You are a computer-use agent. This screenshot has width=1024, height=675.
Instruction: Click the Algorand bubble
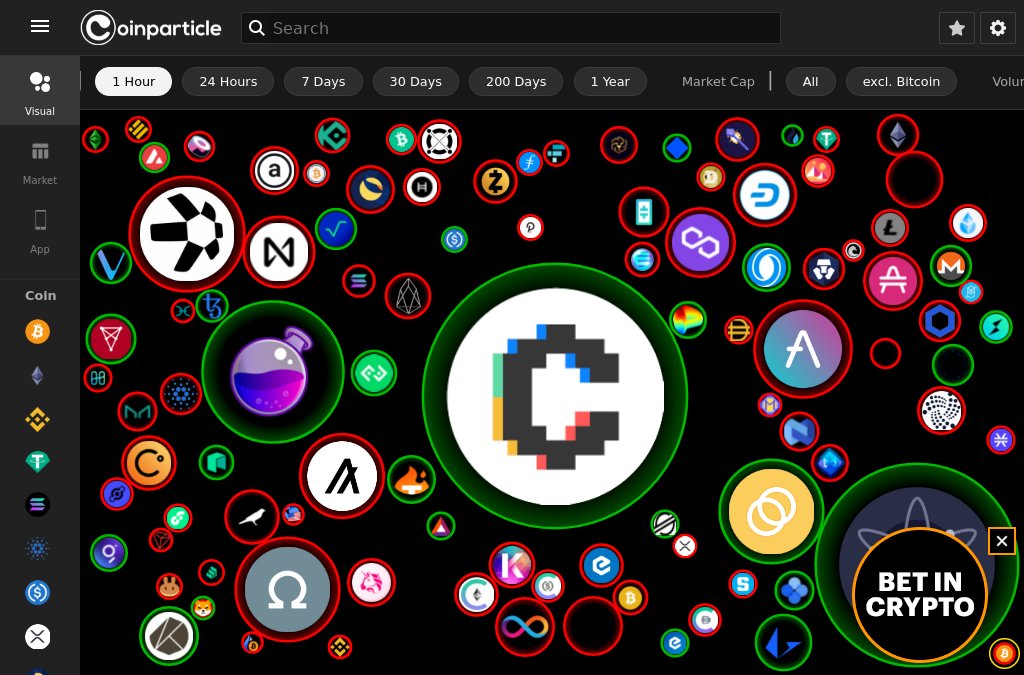click(342, 476)
